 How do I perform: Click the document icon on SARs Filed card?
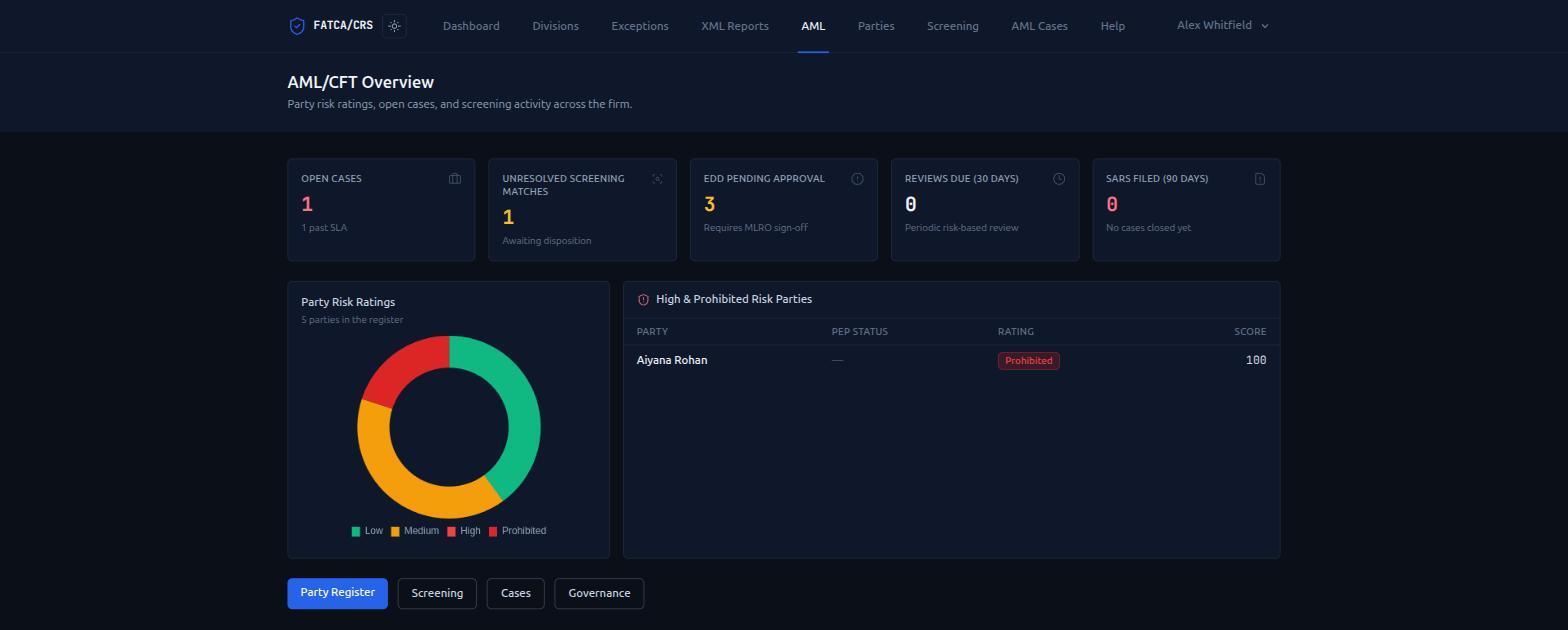pos(1260,179)
